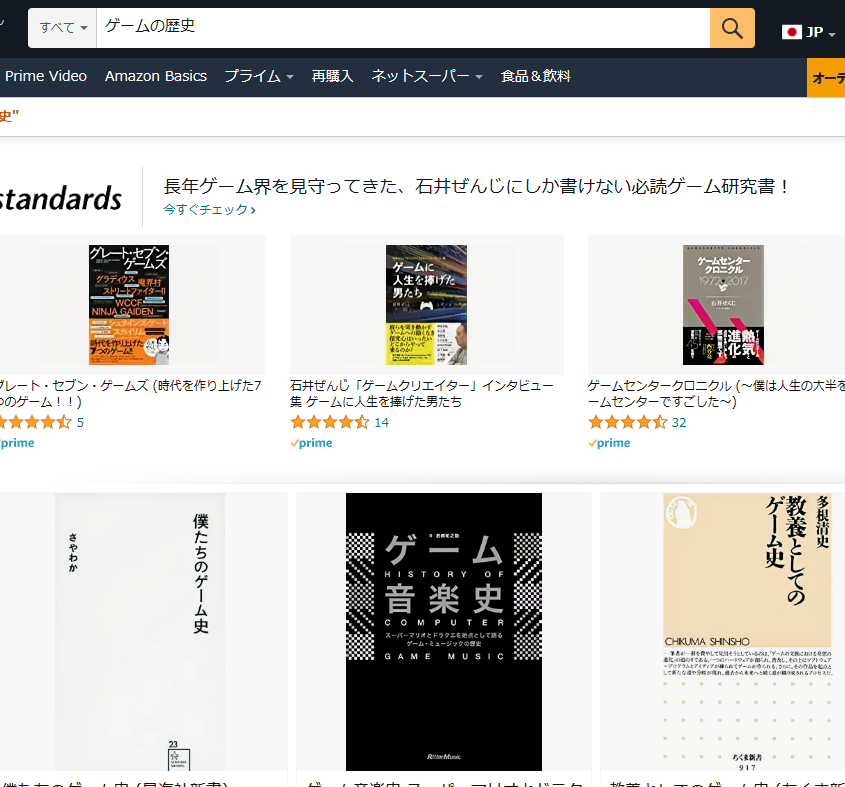Expand the ネットスーパー menu
Image resolution: width=845 pixels, height=787 pixels.
pos(427,76)
